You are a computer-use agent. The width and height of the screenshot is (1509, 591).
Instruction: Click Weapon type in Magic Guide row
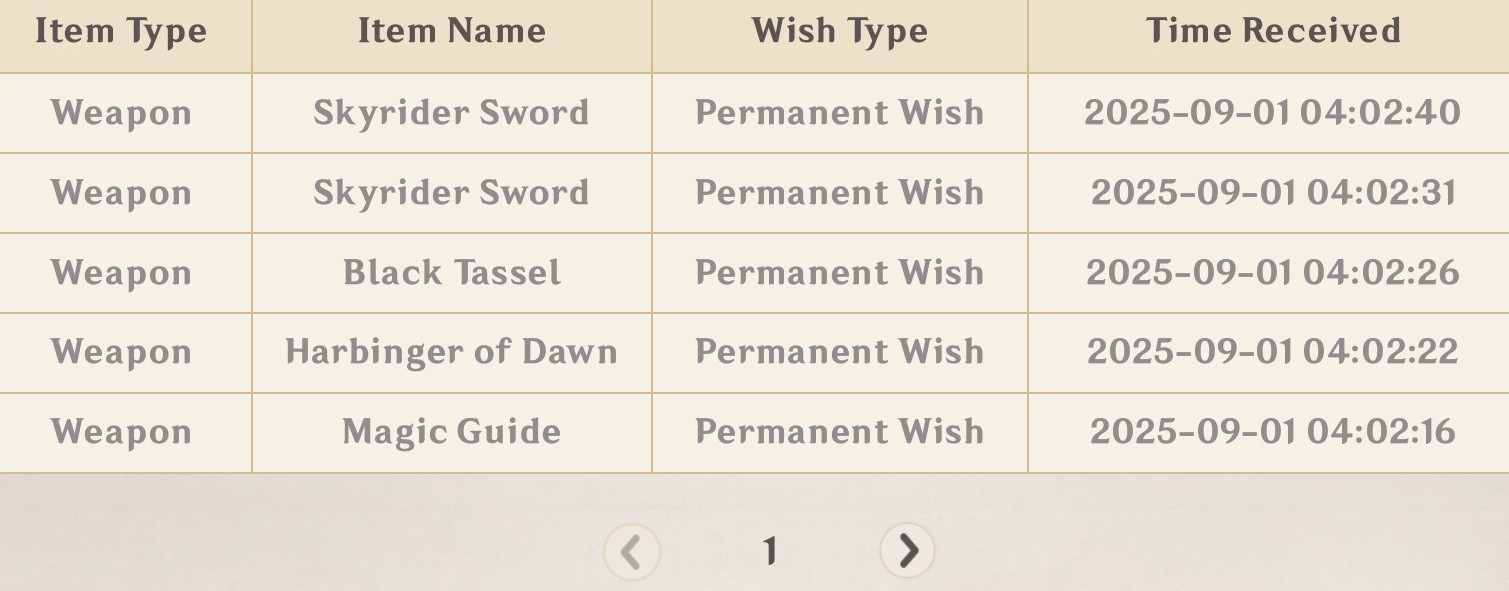(121, 433)
